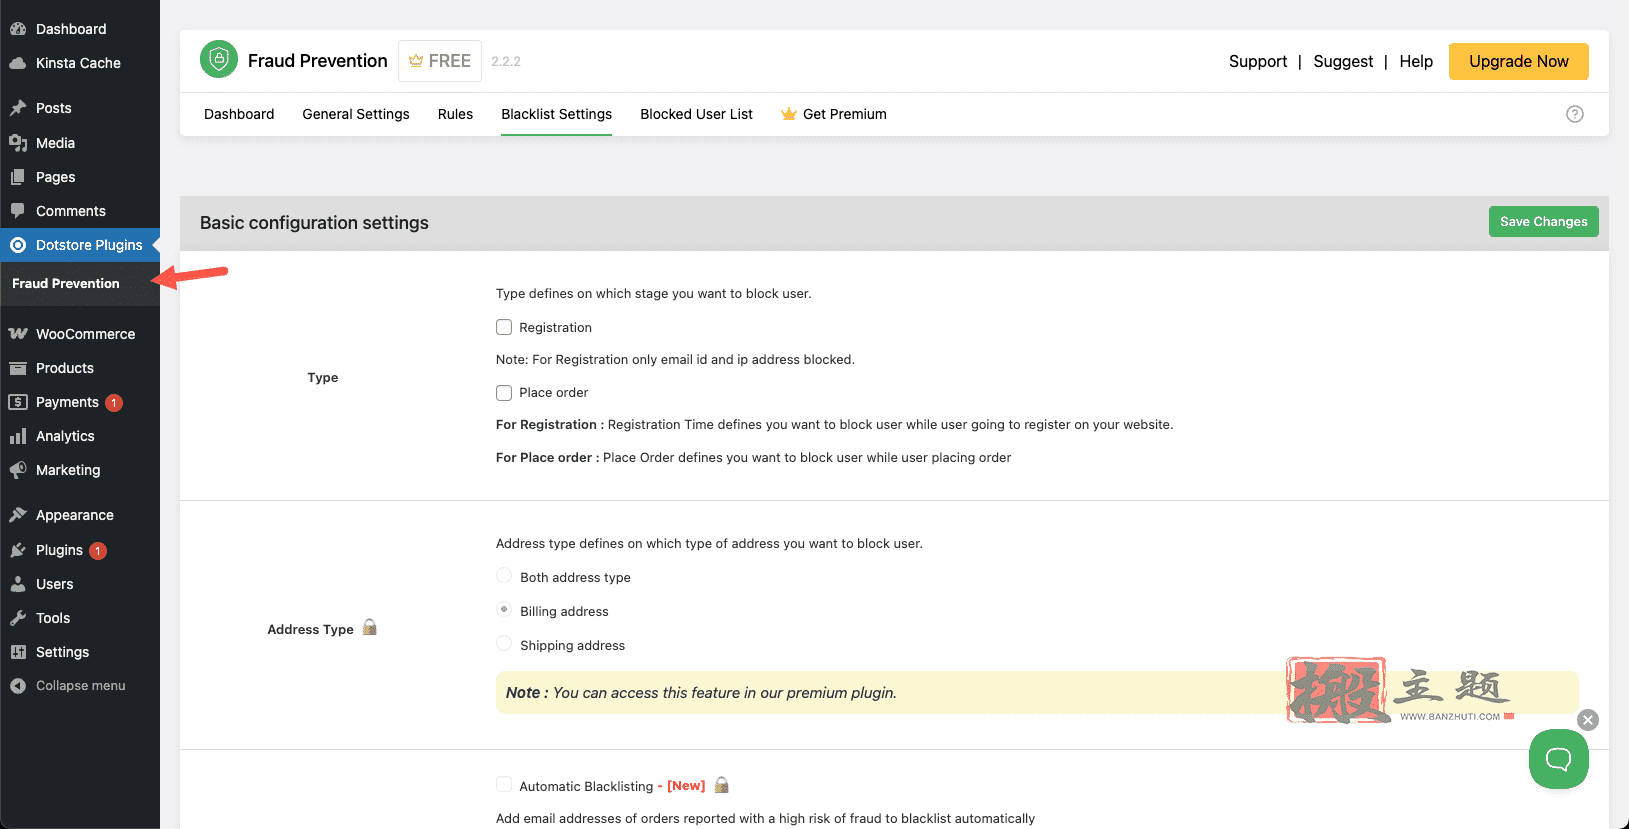This screenshot has width=1629, height=829.
Task: Open Fraud Prevention submenu item
Action: [66, 283]
